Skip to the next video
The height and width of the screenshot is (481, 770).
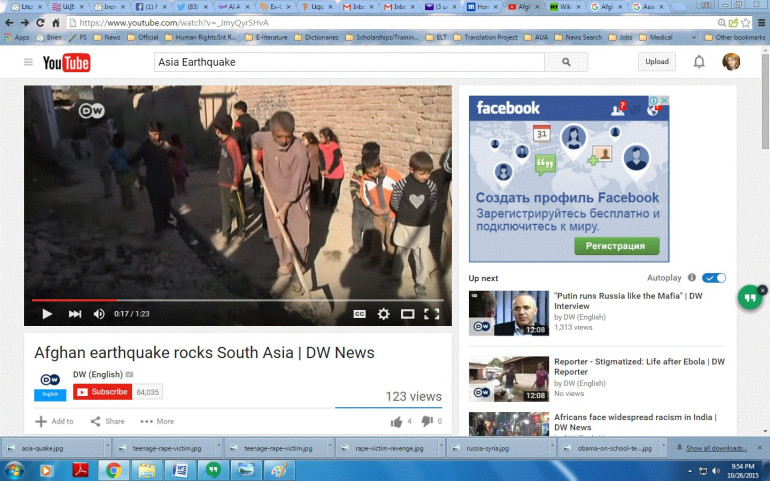point(75,313)
